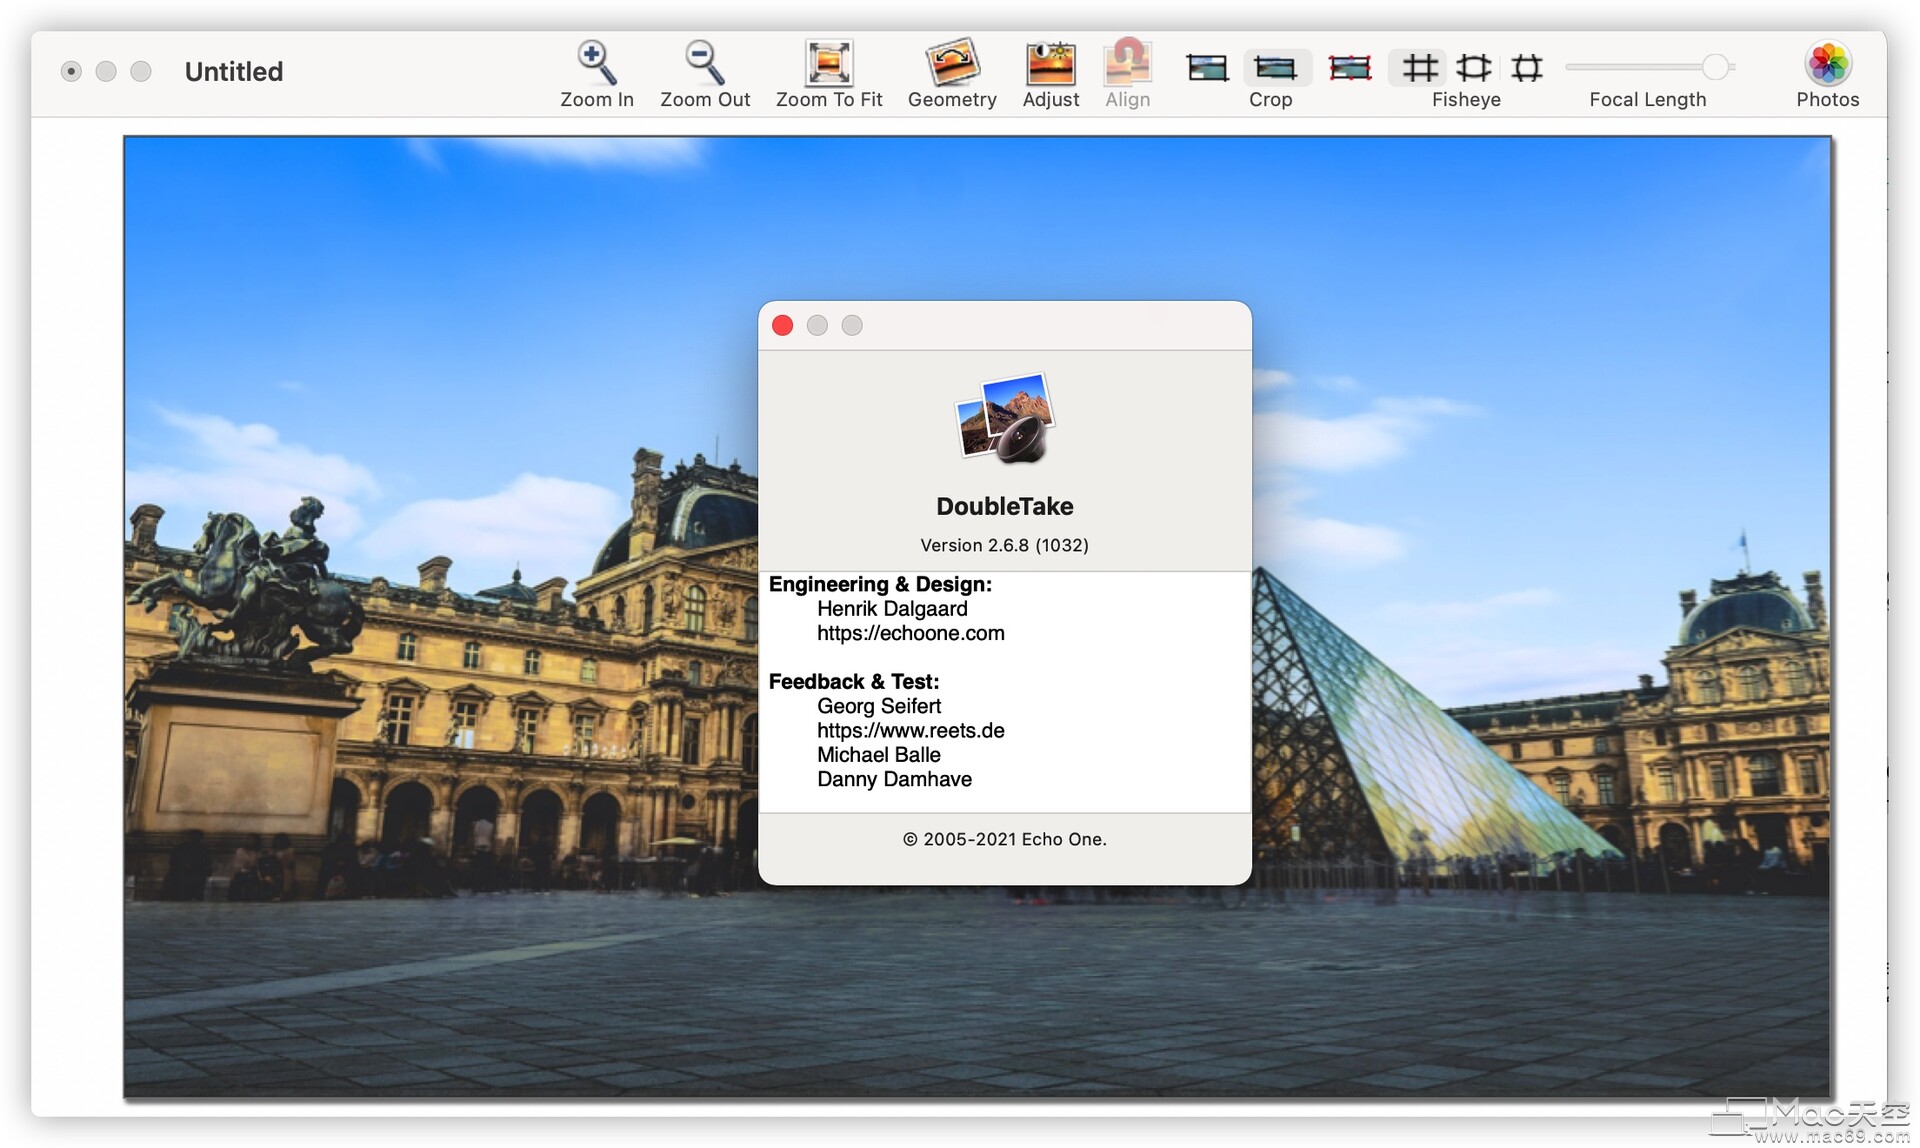The height and width of the screenshot is (1148, 1920).
Task: Select the middle highlighted Crop mode icon
Action: click(1275, 68)
